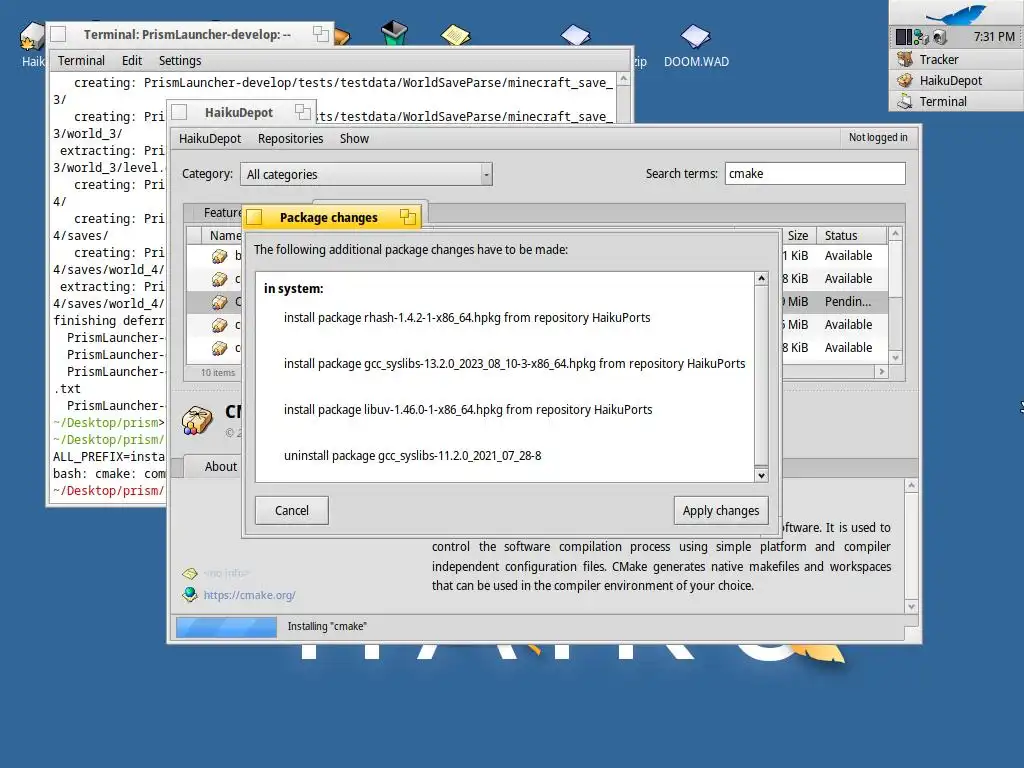Open the Settings menu in Terminal window

point(180,61)
